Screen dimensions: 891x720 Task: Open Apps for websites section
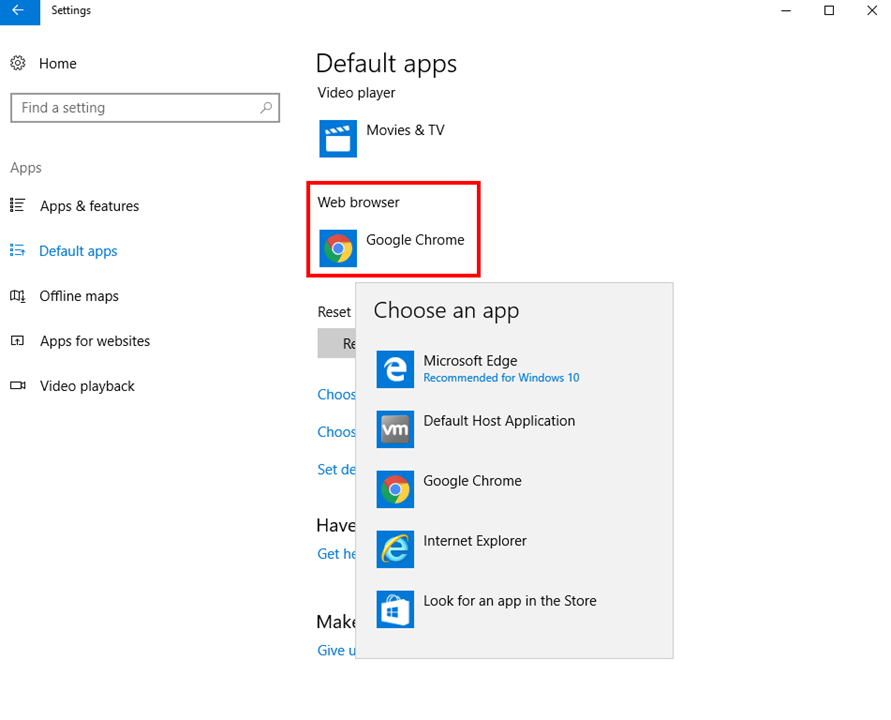coord(95,341)
